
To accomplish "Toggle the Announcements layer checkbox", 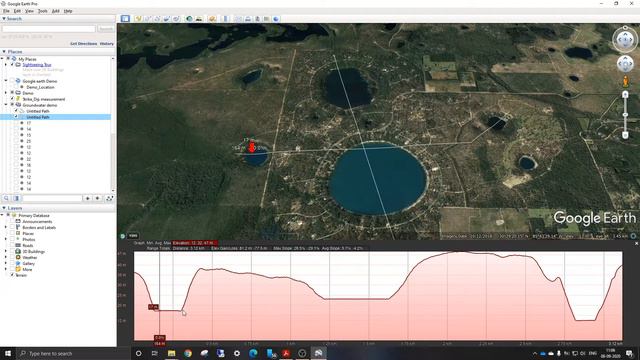I will [x=12, y=221].
